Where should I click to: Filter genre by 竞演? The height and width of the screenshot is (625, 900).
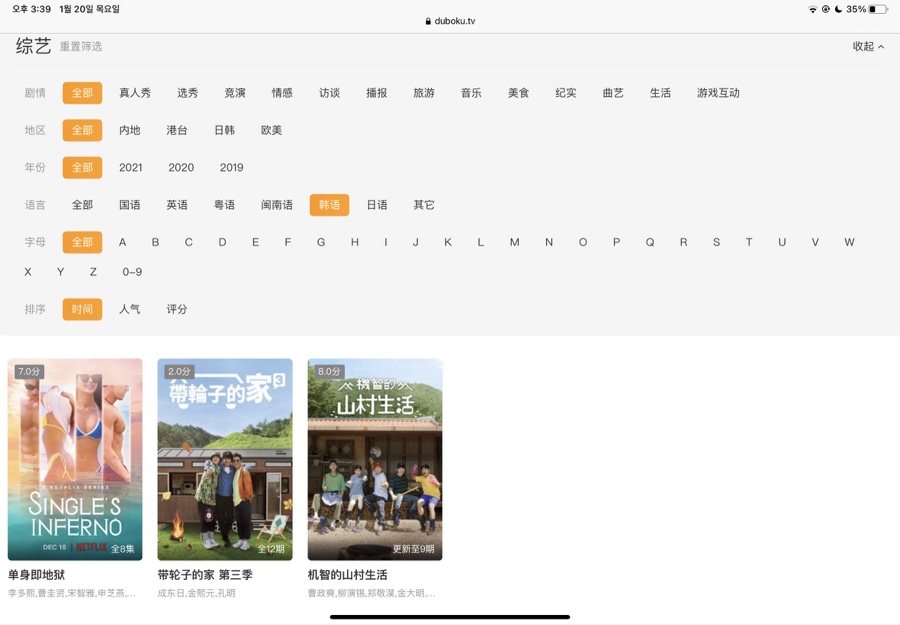(235, 93)
